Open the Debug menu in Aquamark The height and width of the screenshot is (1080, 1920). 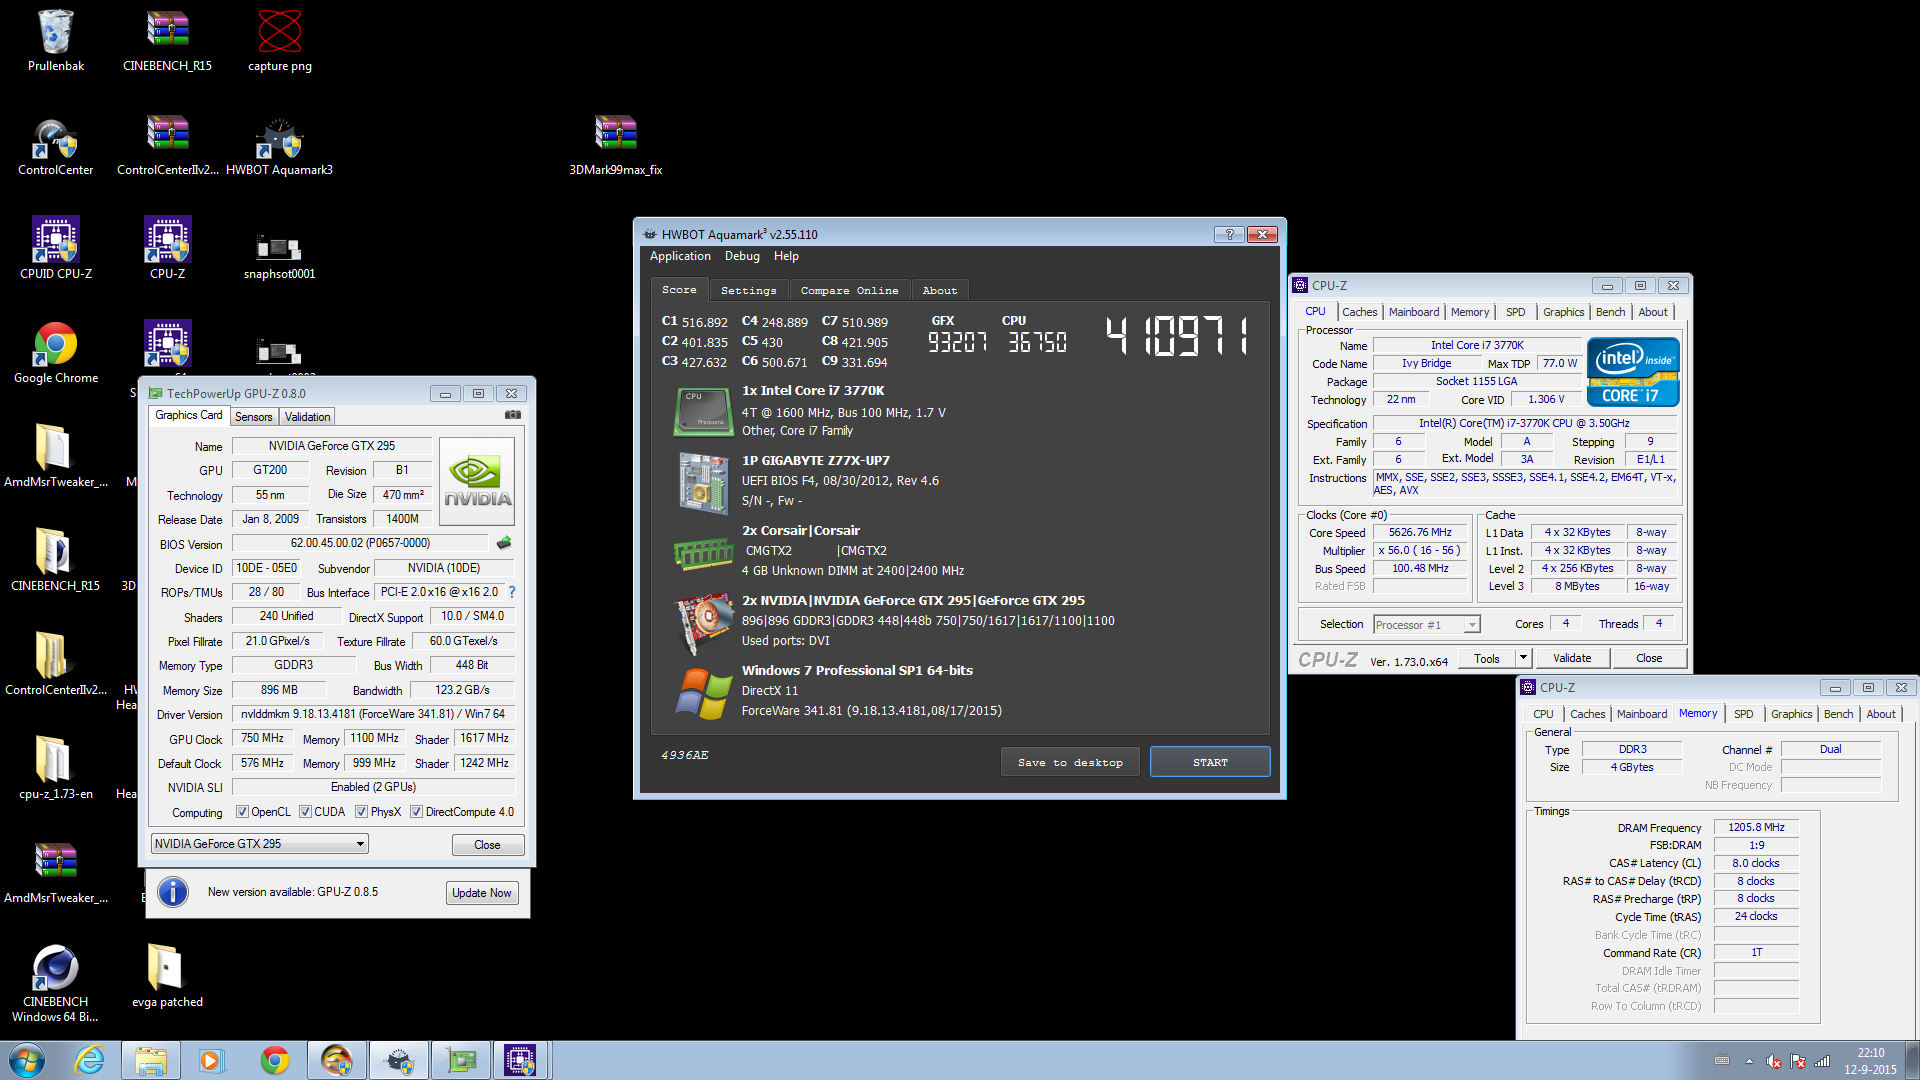(742, 256)
